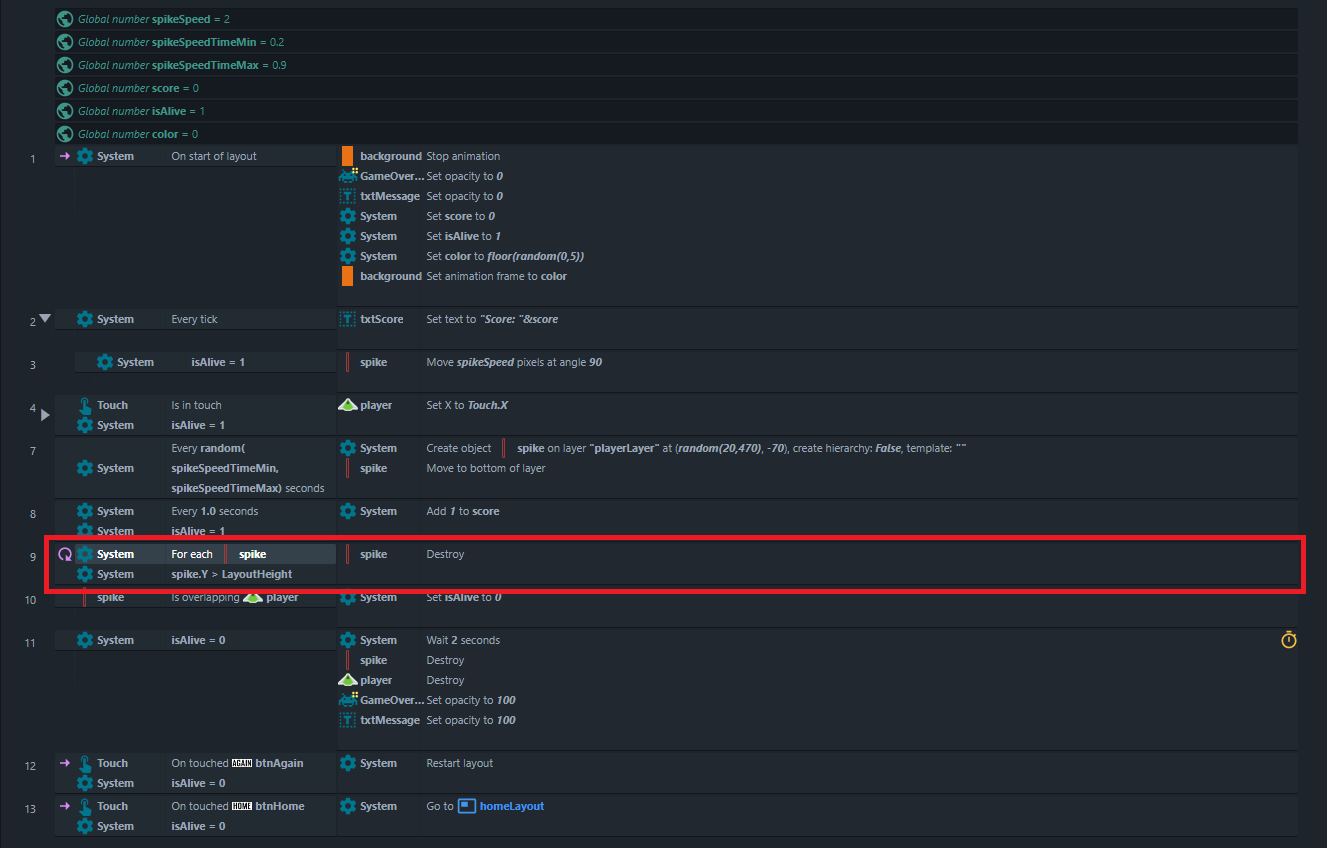Click the btnHome icon in event 13 condition
Image resolution: width=1327 pixels, height=848 pixels.
[243, 806]
